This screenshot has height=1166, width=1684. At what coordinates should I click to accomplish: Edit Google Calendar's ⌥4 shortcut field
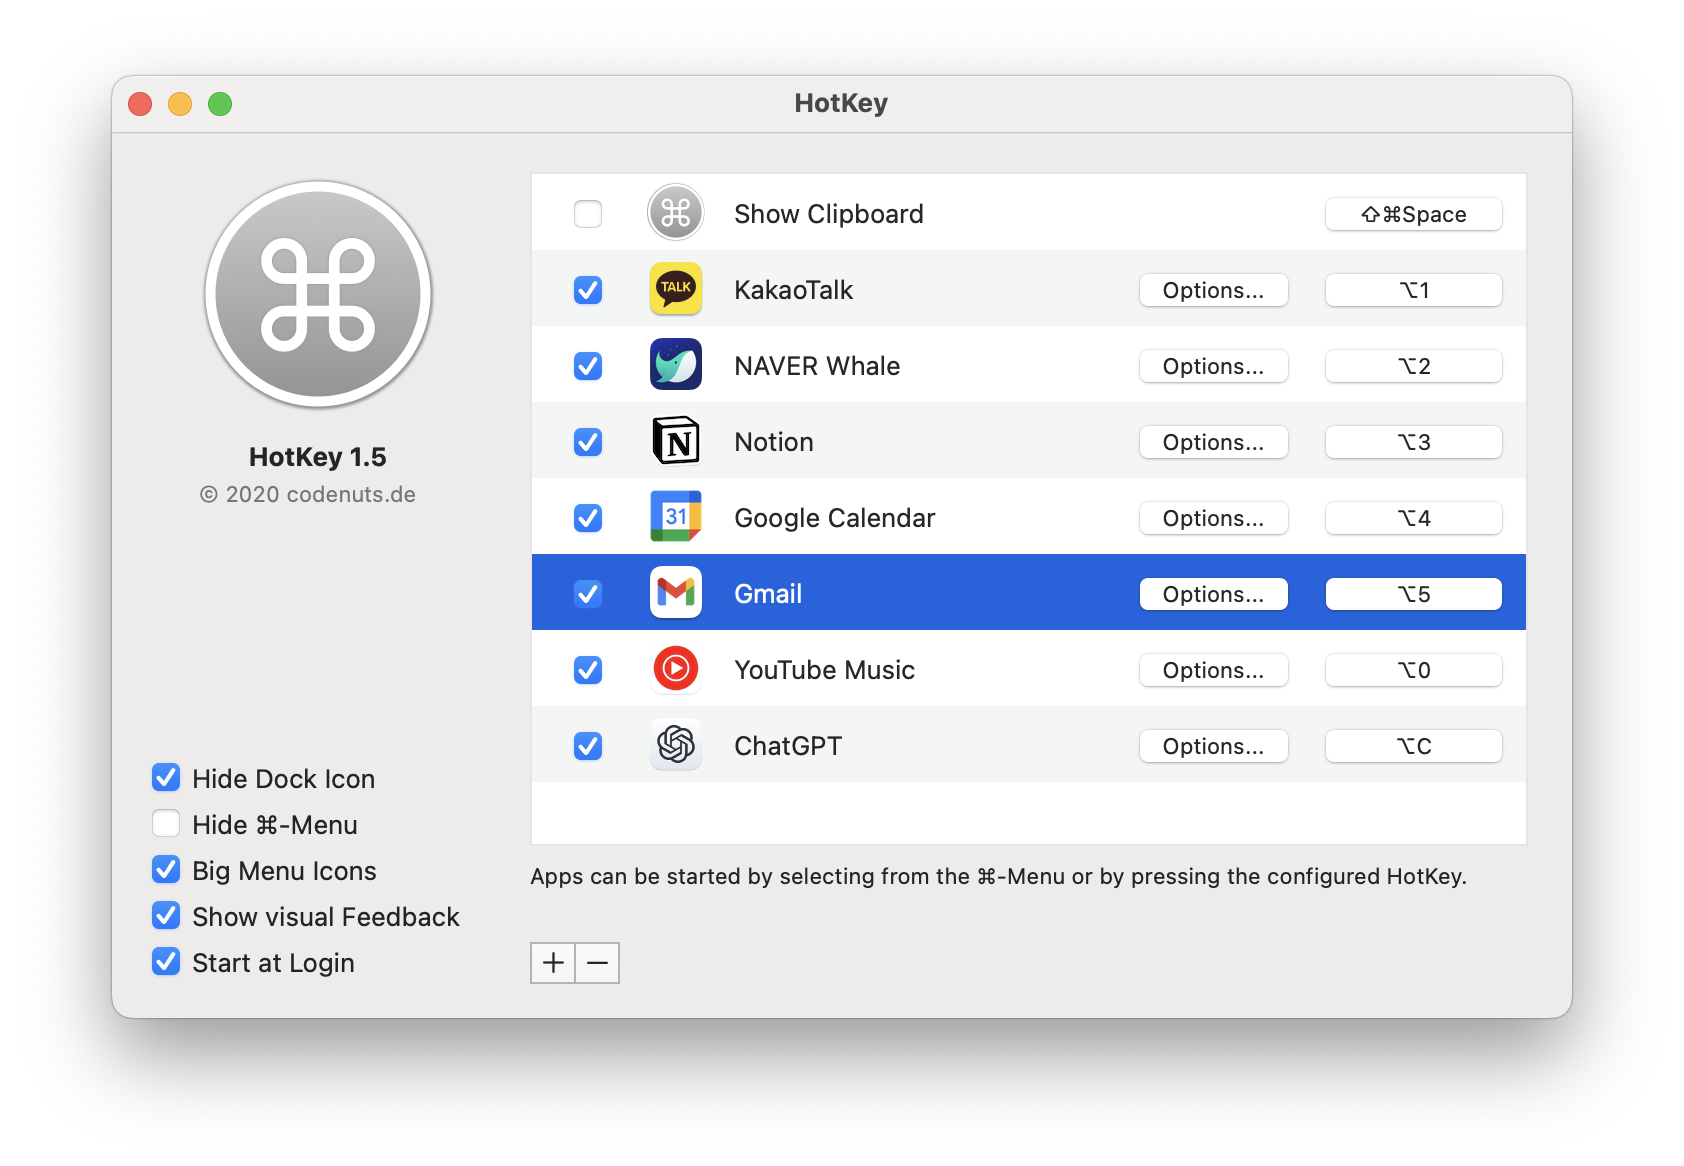click(x=1414, y=518)
